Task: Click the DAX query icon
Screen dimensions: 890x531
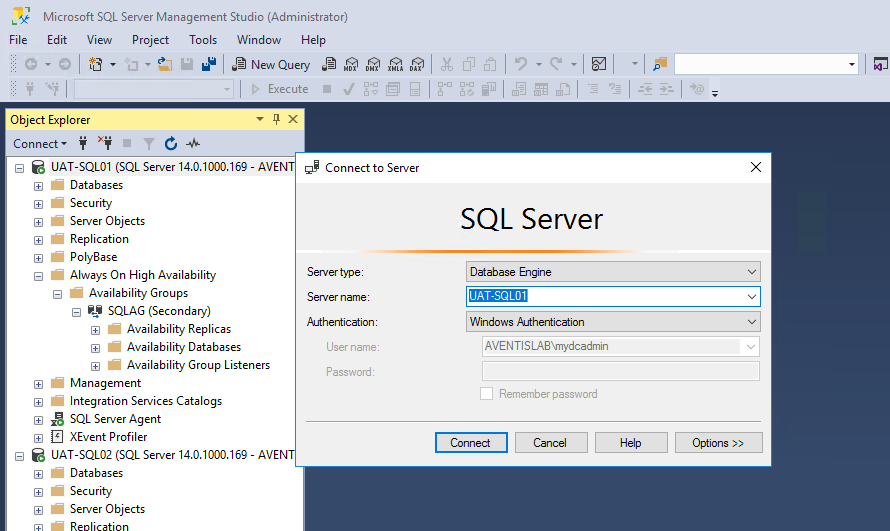Action: tap(417, 65)
